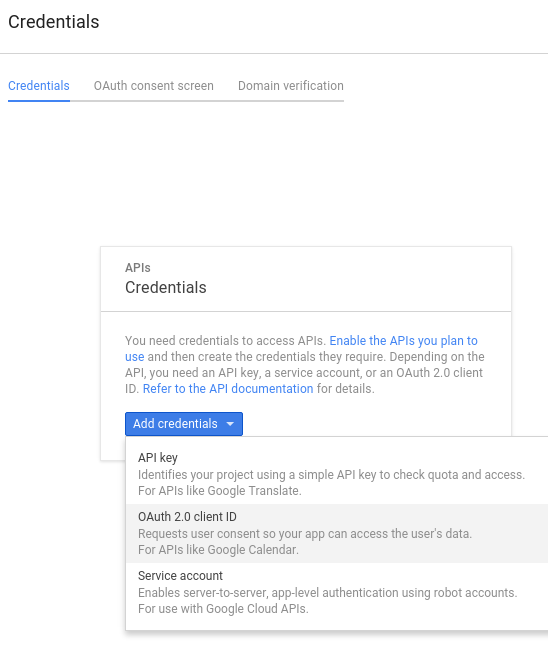The width and height of the screenshot is (548, 645).
Task: Click the For APIs like Google Calendar line
Action: coord(218,550)
